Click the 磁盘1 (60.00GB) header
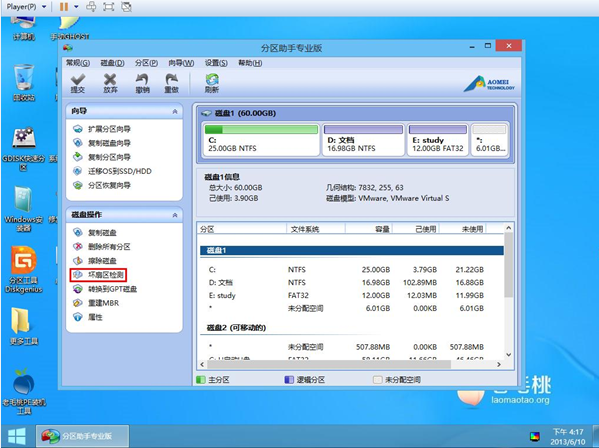Screen dimensions: 599x448 pyautogui.click(x=355, y=113)
